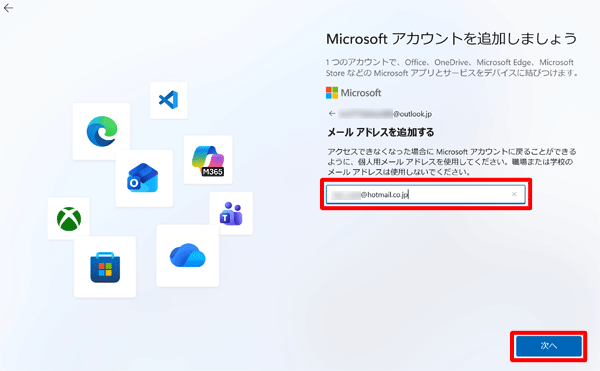Click the Xbox icon tile

tap(69, 219)
